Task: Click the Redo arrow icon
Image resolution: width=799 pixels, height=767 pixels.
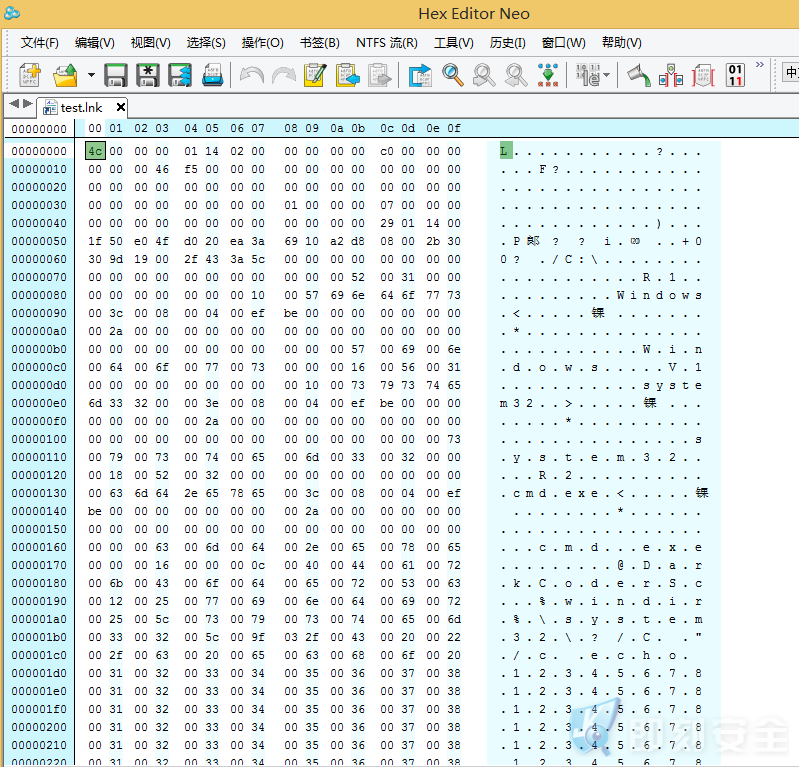Action: (284, 75)
